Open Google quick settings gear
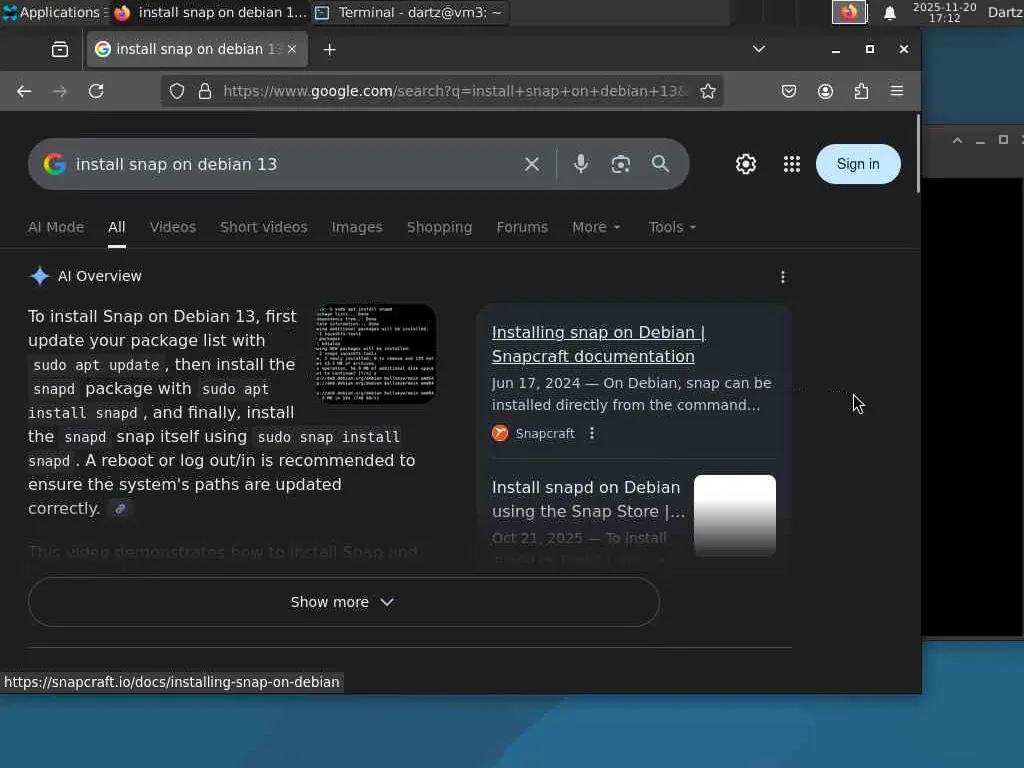This screenshot has height=768, width=1024. (746, 164)
